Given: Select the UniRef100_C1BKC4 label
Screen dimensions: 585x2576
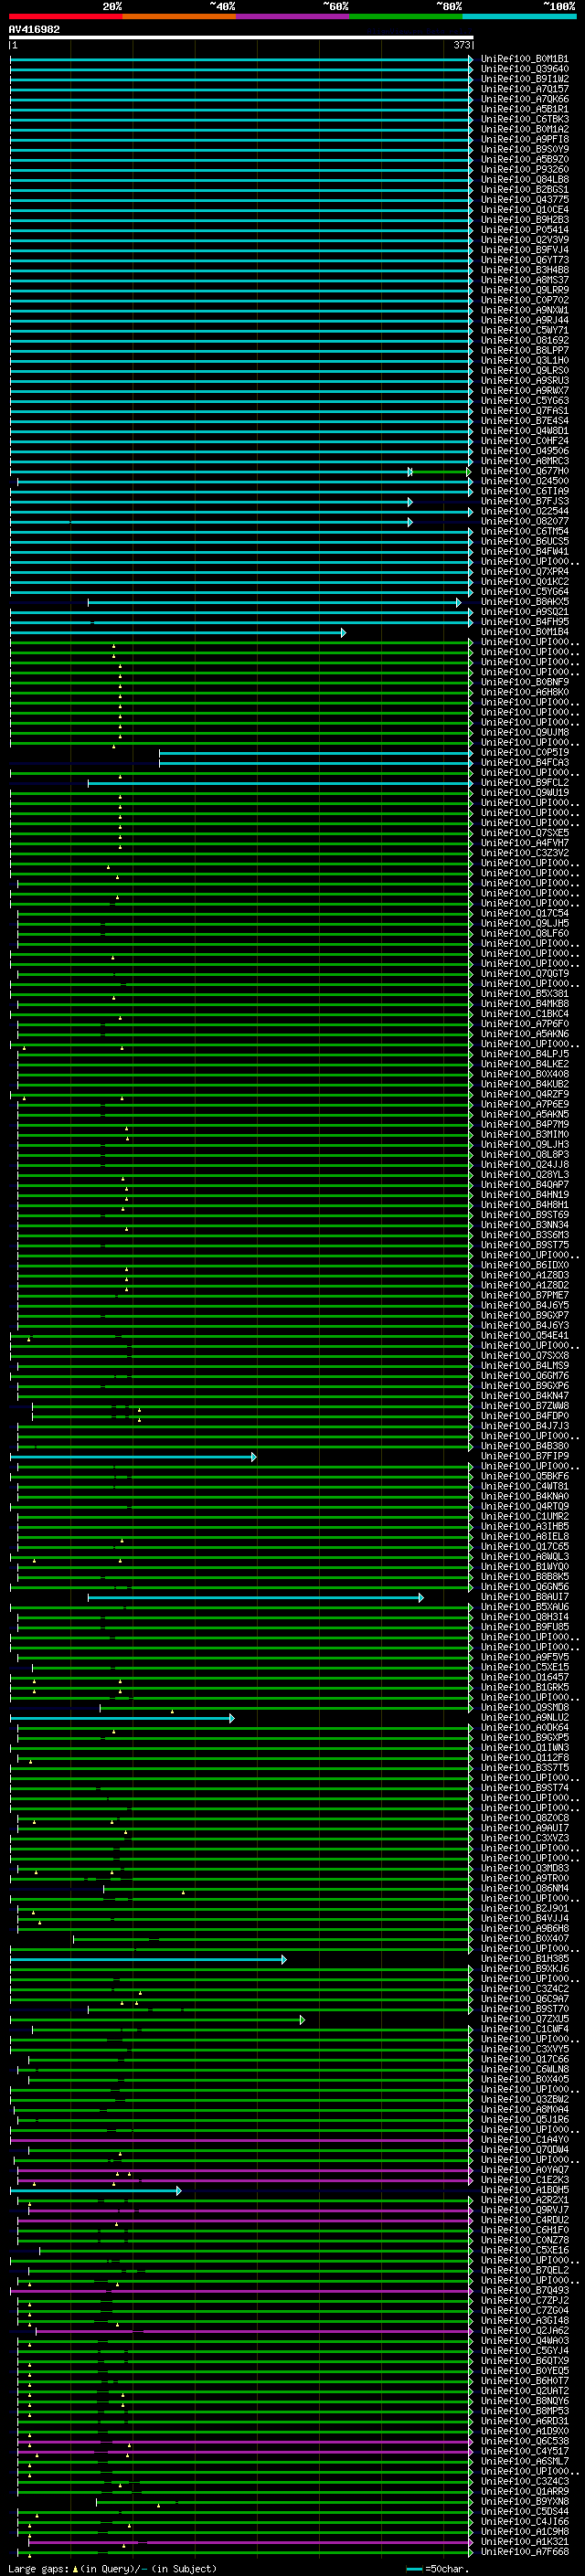Looking at the screenshot, I should pyautogui.click(x=524, y=1014).
